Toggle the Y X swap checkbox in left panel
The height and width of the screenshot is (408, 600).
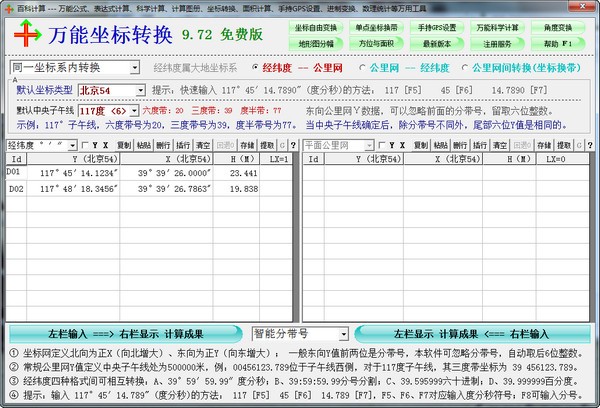(x=85, y=145)
